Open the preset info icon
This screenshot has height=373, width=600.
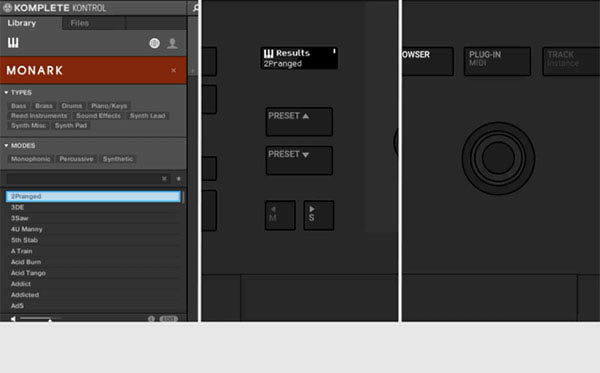coord(151,318)
